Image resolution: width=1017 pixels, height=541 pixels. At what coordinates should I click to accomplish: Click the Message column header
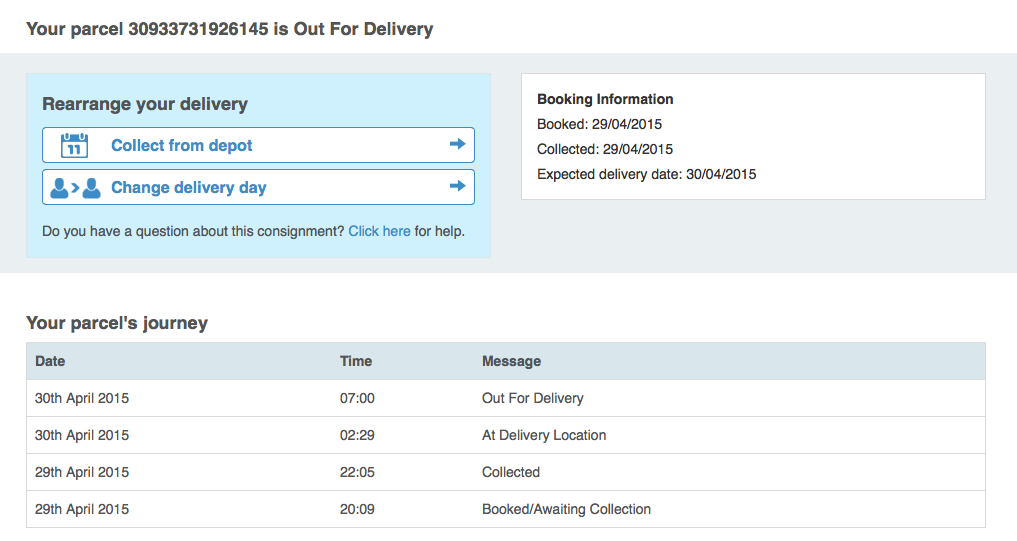(511, 361)
